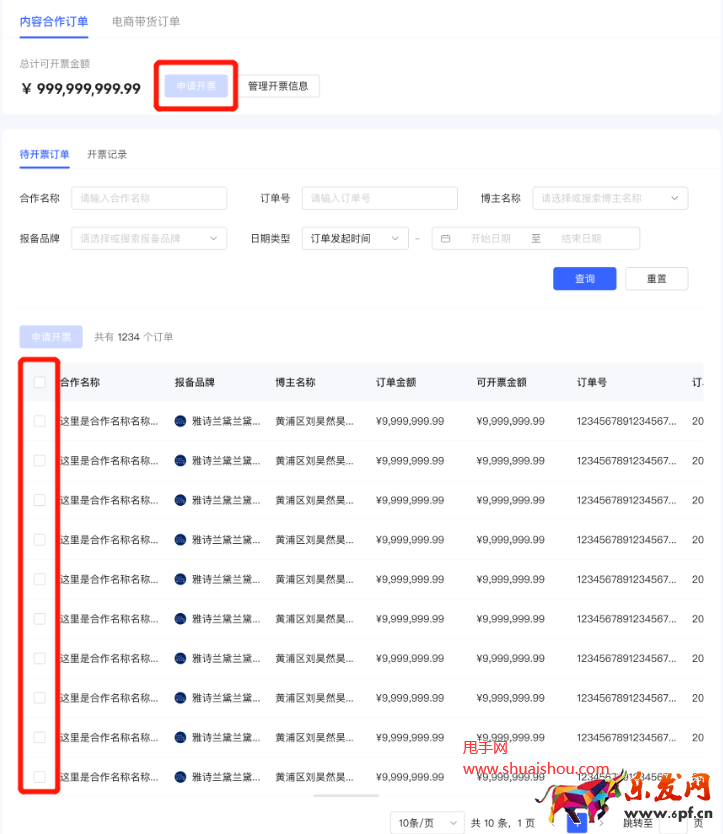Click 申请开票 beside the total invoiceable amount

[196, 86]
